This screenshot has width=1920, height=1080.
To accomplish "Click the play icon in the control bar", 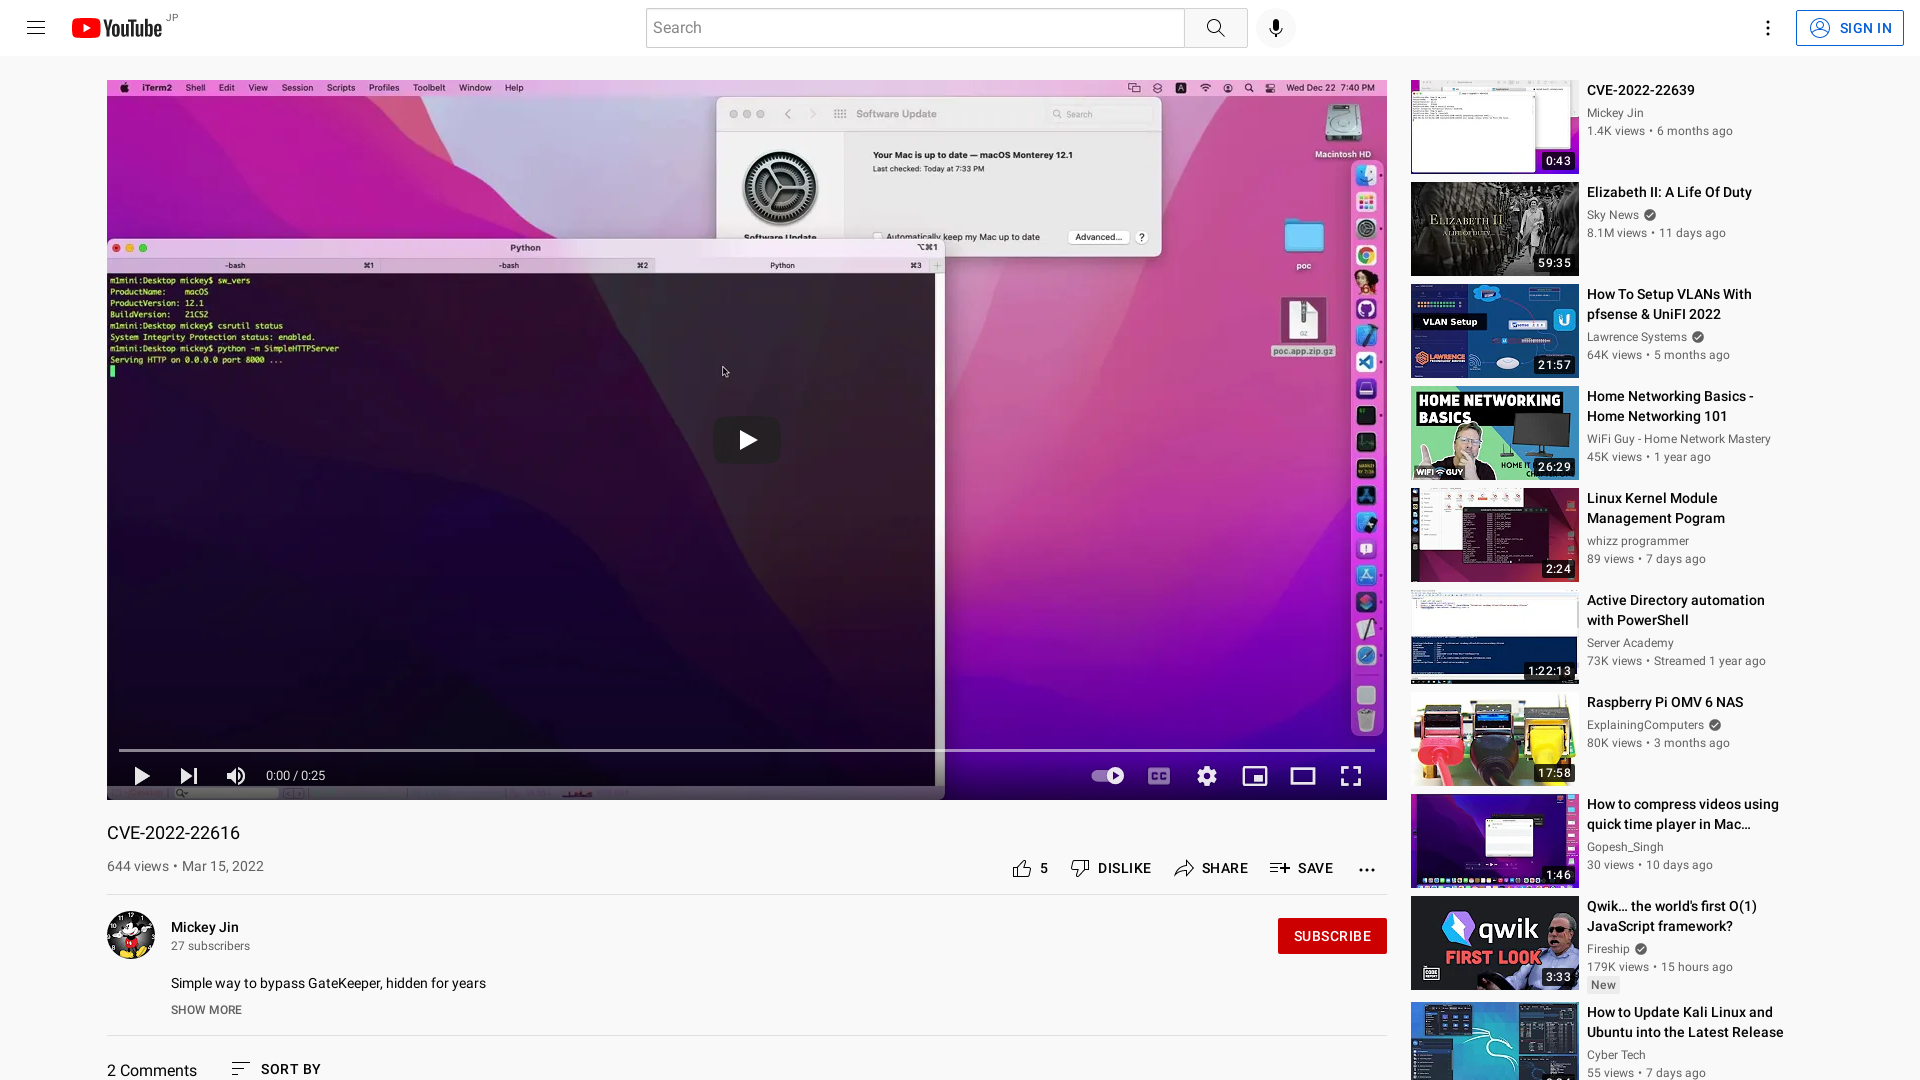I will [141, 776].
